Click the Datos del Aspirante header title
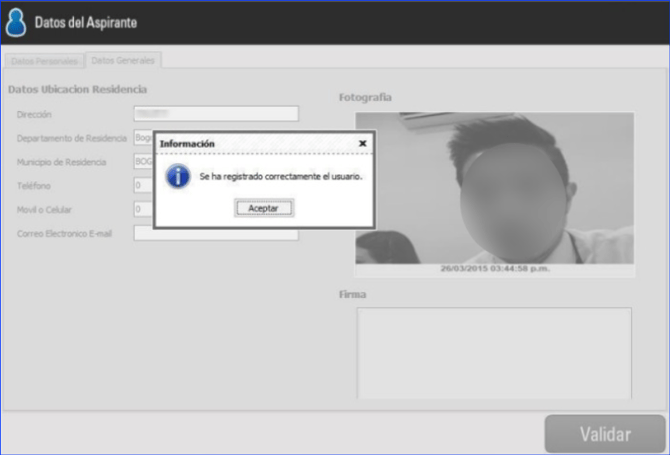 (86, 22)
